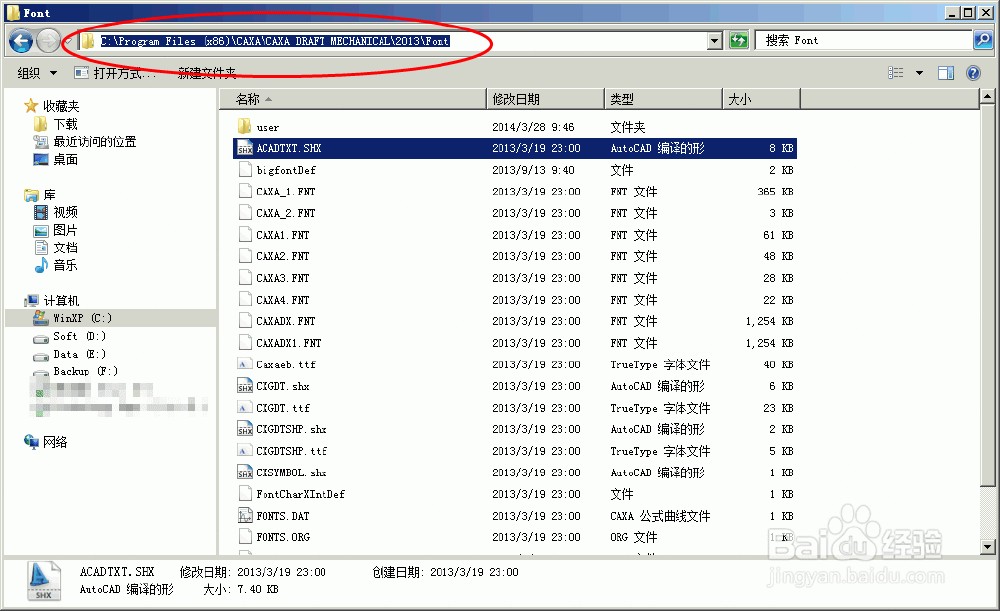Click the CXGDTSHP.ttf font icon
This screenshot has width=1000, height=611.
(244, 452)
